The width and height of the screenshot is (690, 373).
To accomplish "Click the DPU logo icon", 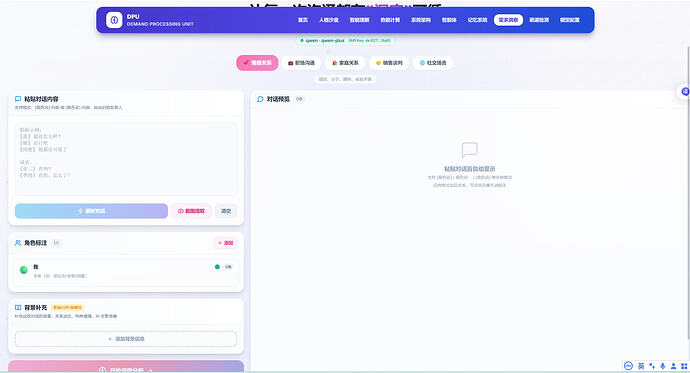I will tap(114, 20).
